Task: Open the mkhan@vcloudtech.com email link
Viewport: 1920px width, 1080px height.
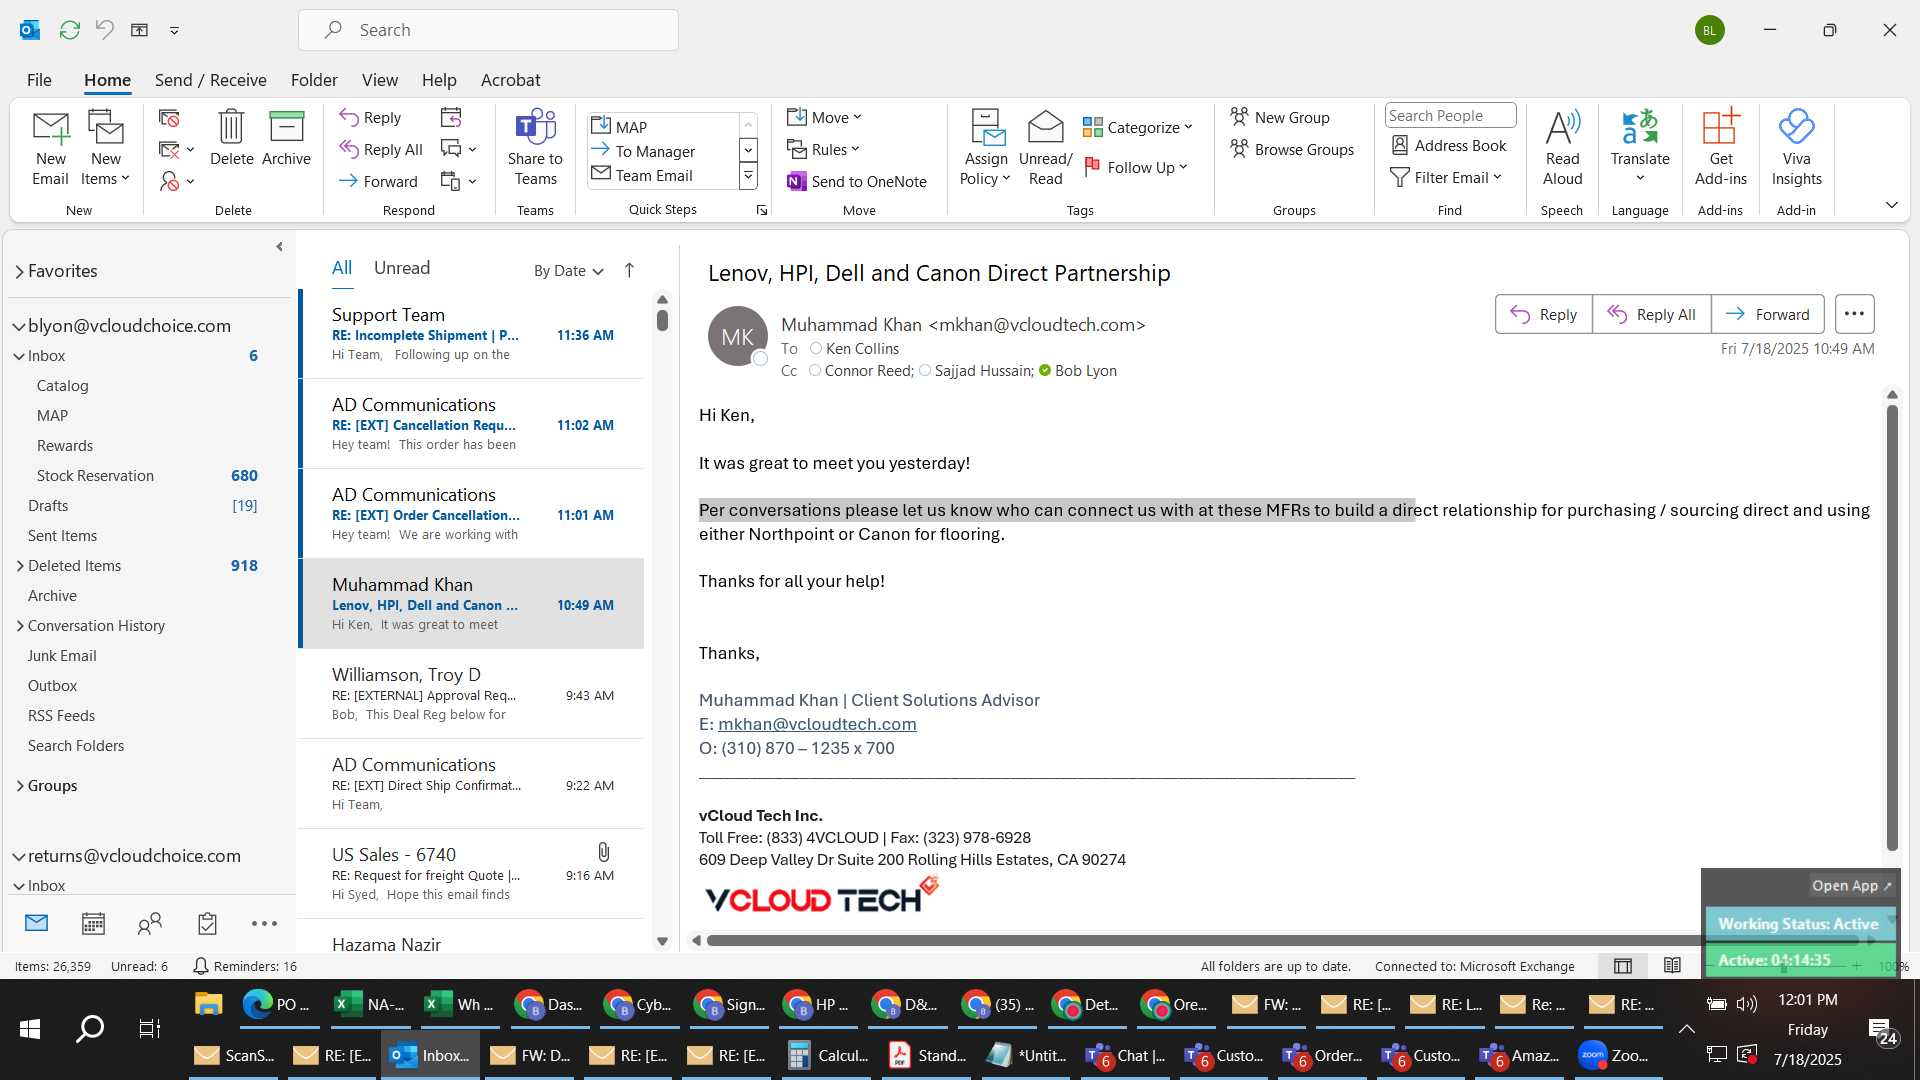Action: click(x=817, y=724)
